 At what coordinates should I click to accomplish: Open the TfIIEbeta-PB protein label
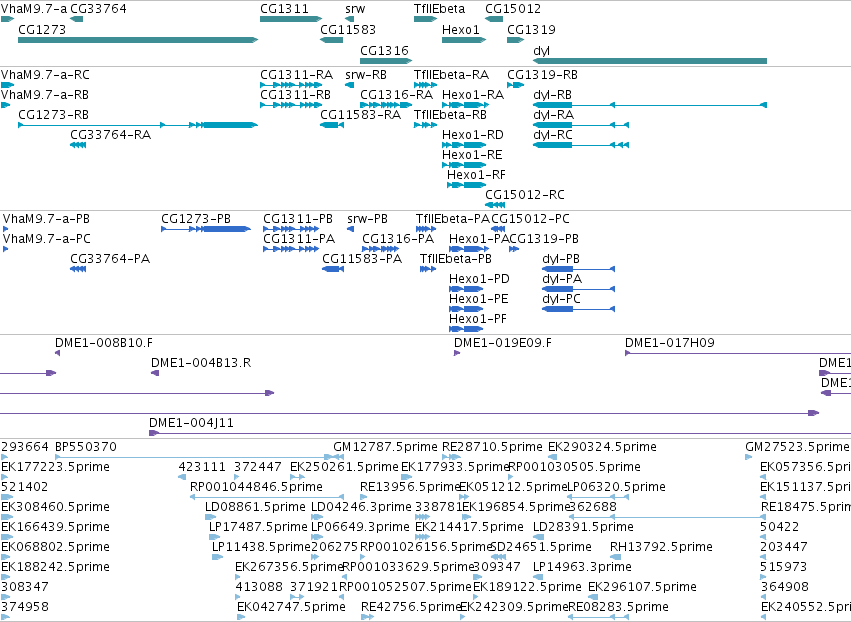point(456,259)
